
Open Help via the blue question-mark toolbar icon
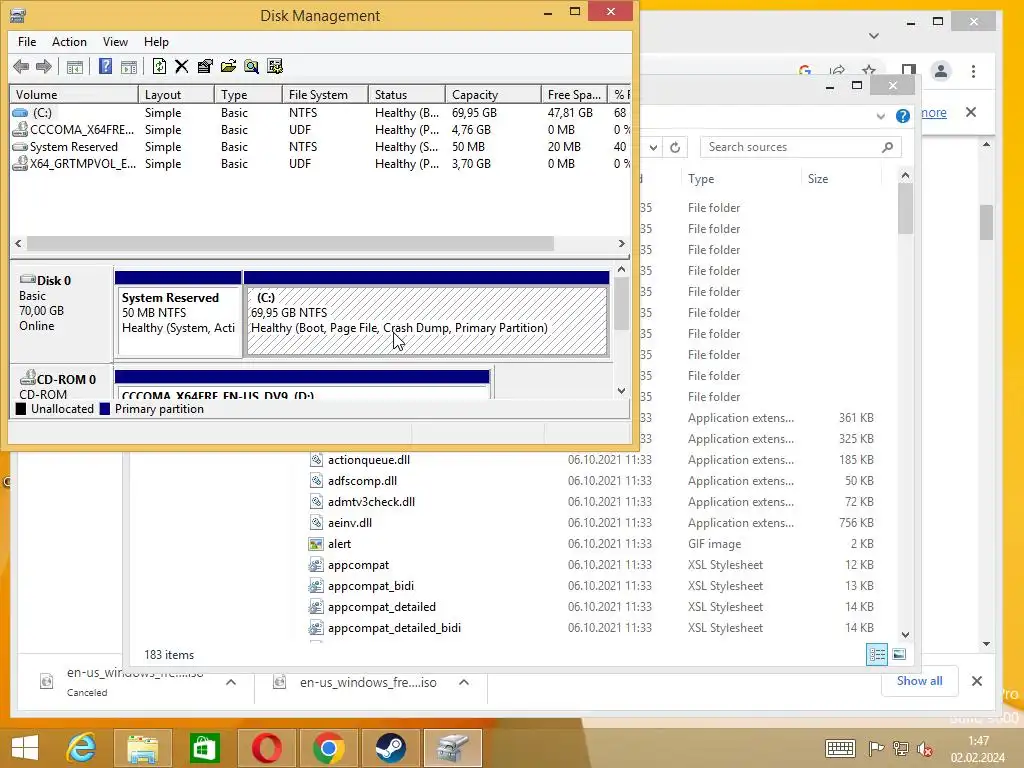[105, 66]
